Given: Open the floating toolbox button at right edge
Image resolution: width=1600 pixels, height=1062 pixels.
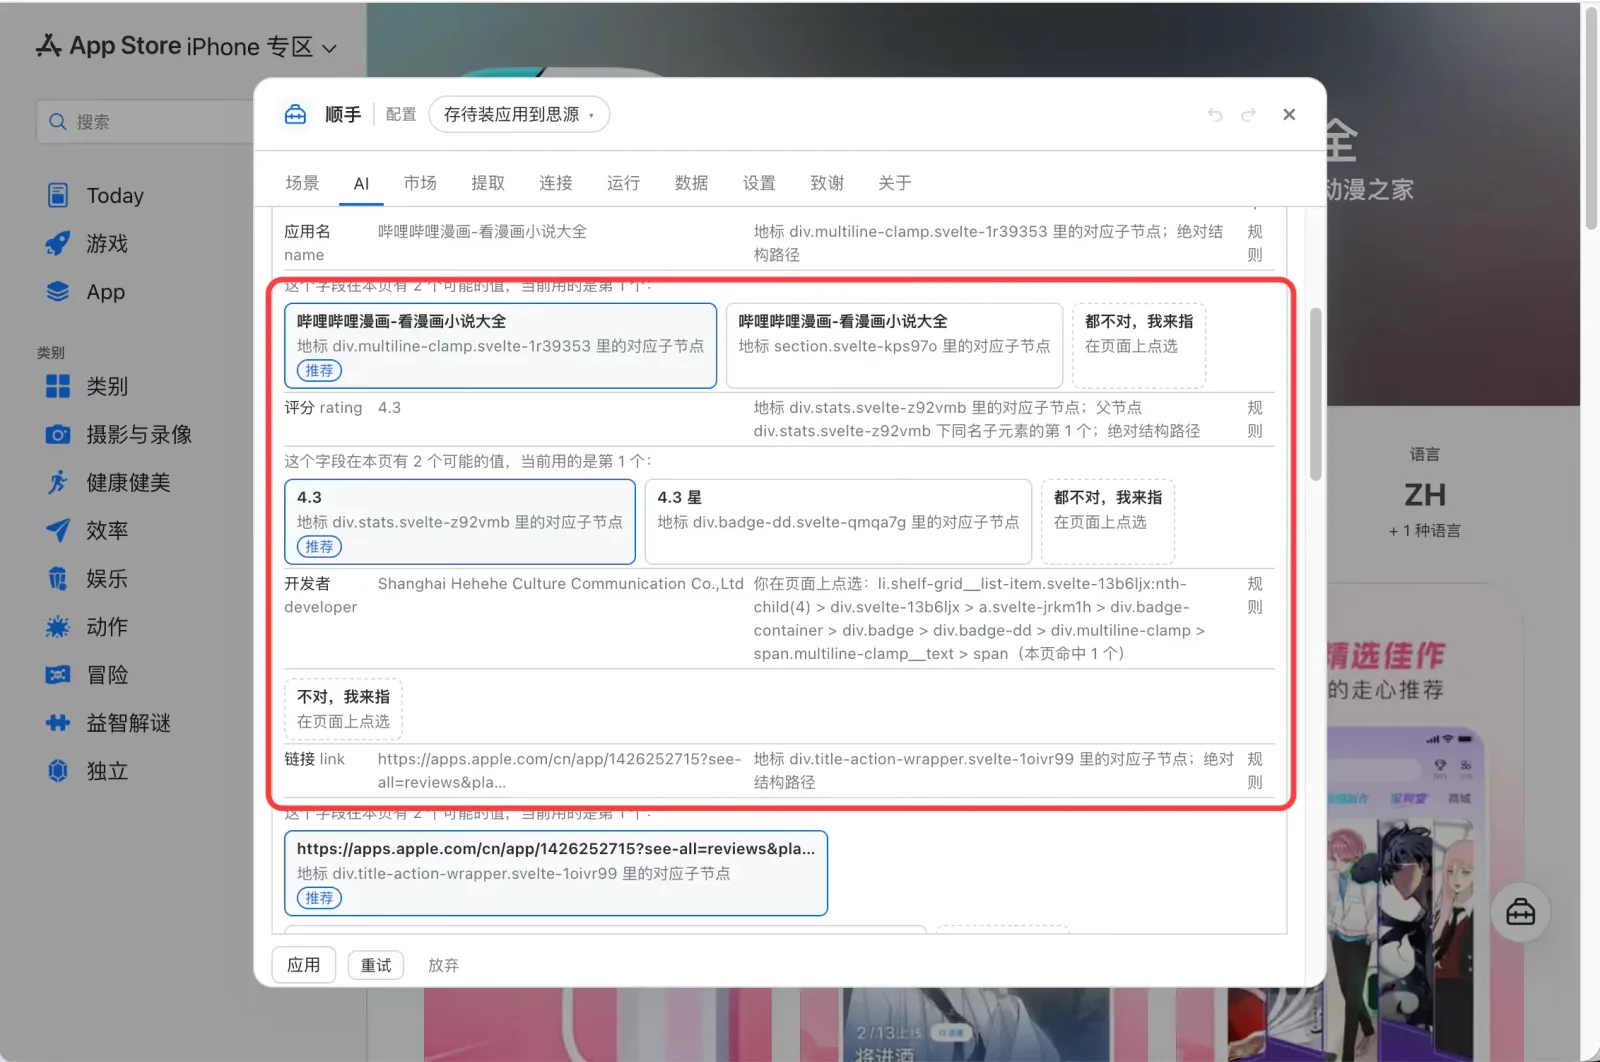Looking at the screenshot, I should 1520,912.
